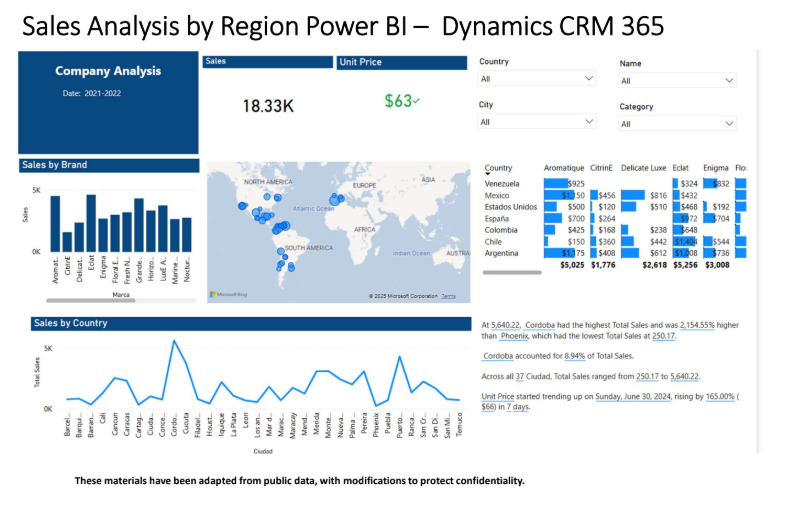Open the map Terms link

[x=448, y=296]
